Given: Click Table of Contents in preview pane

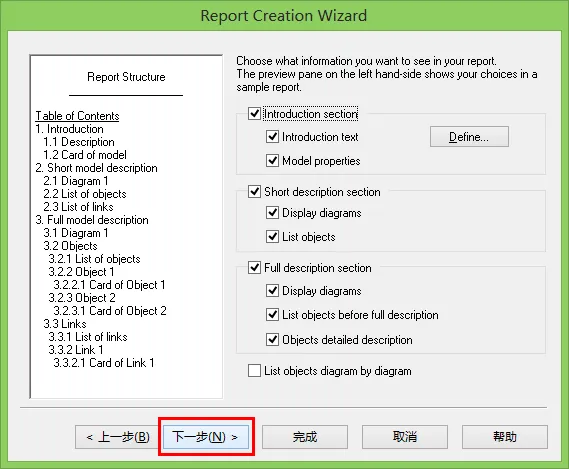Looking at the screenshot, I should [x=77, y=116].
